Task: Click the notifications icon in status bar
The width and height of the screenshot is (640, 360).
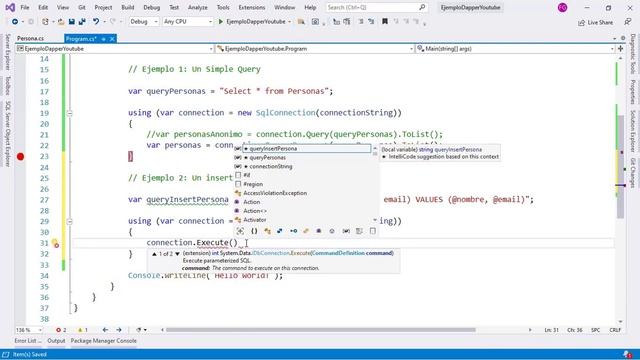Action: click(627, 354)
